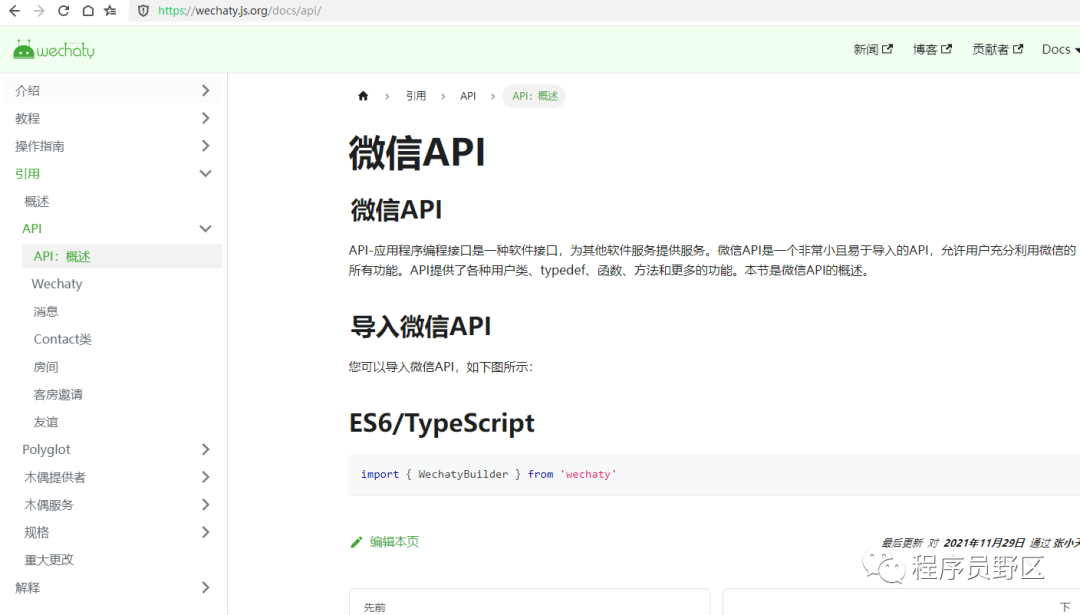
Task: Open the 博客 external link
Action: pyautogui.click(x=932, y=50)
